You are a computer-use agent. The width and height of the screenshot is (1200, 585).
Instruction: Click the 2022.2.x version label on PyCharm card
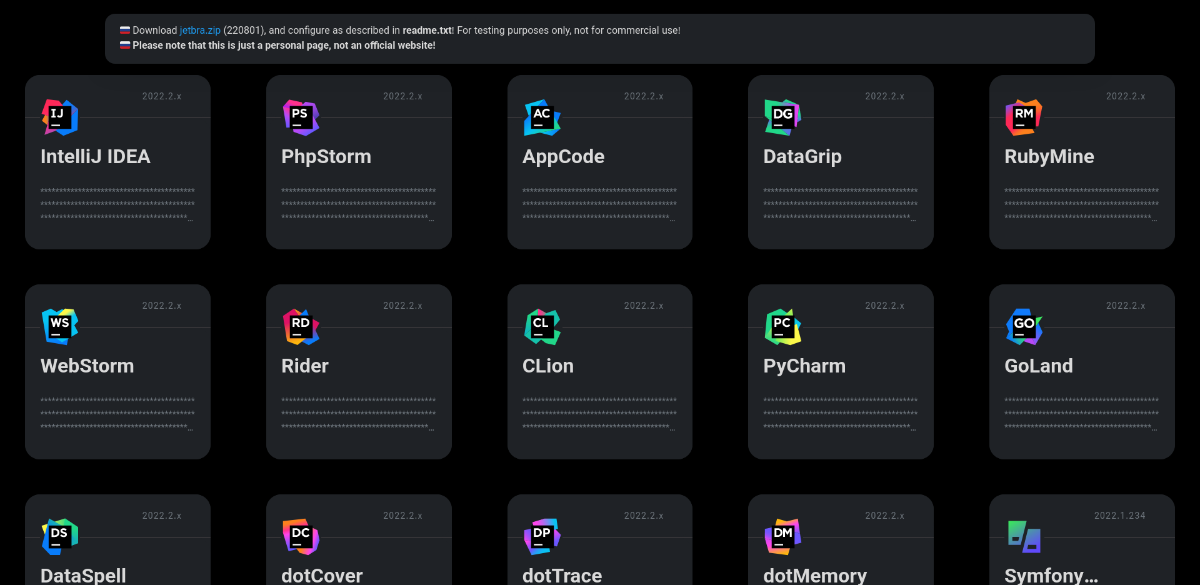[884, 306]
